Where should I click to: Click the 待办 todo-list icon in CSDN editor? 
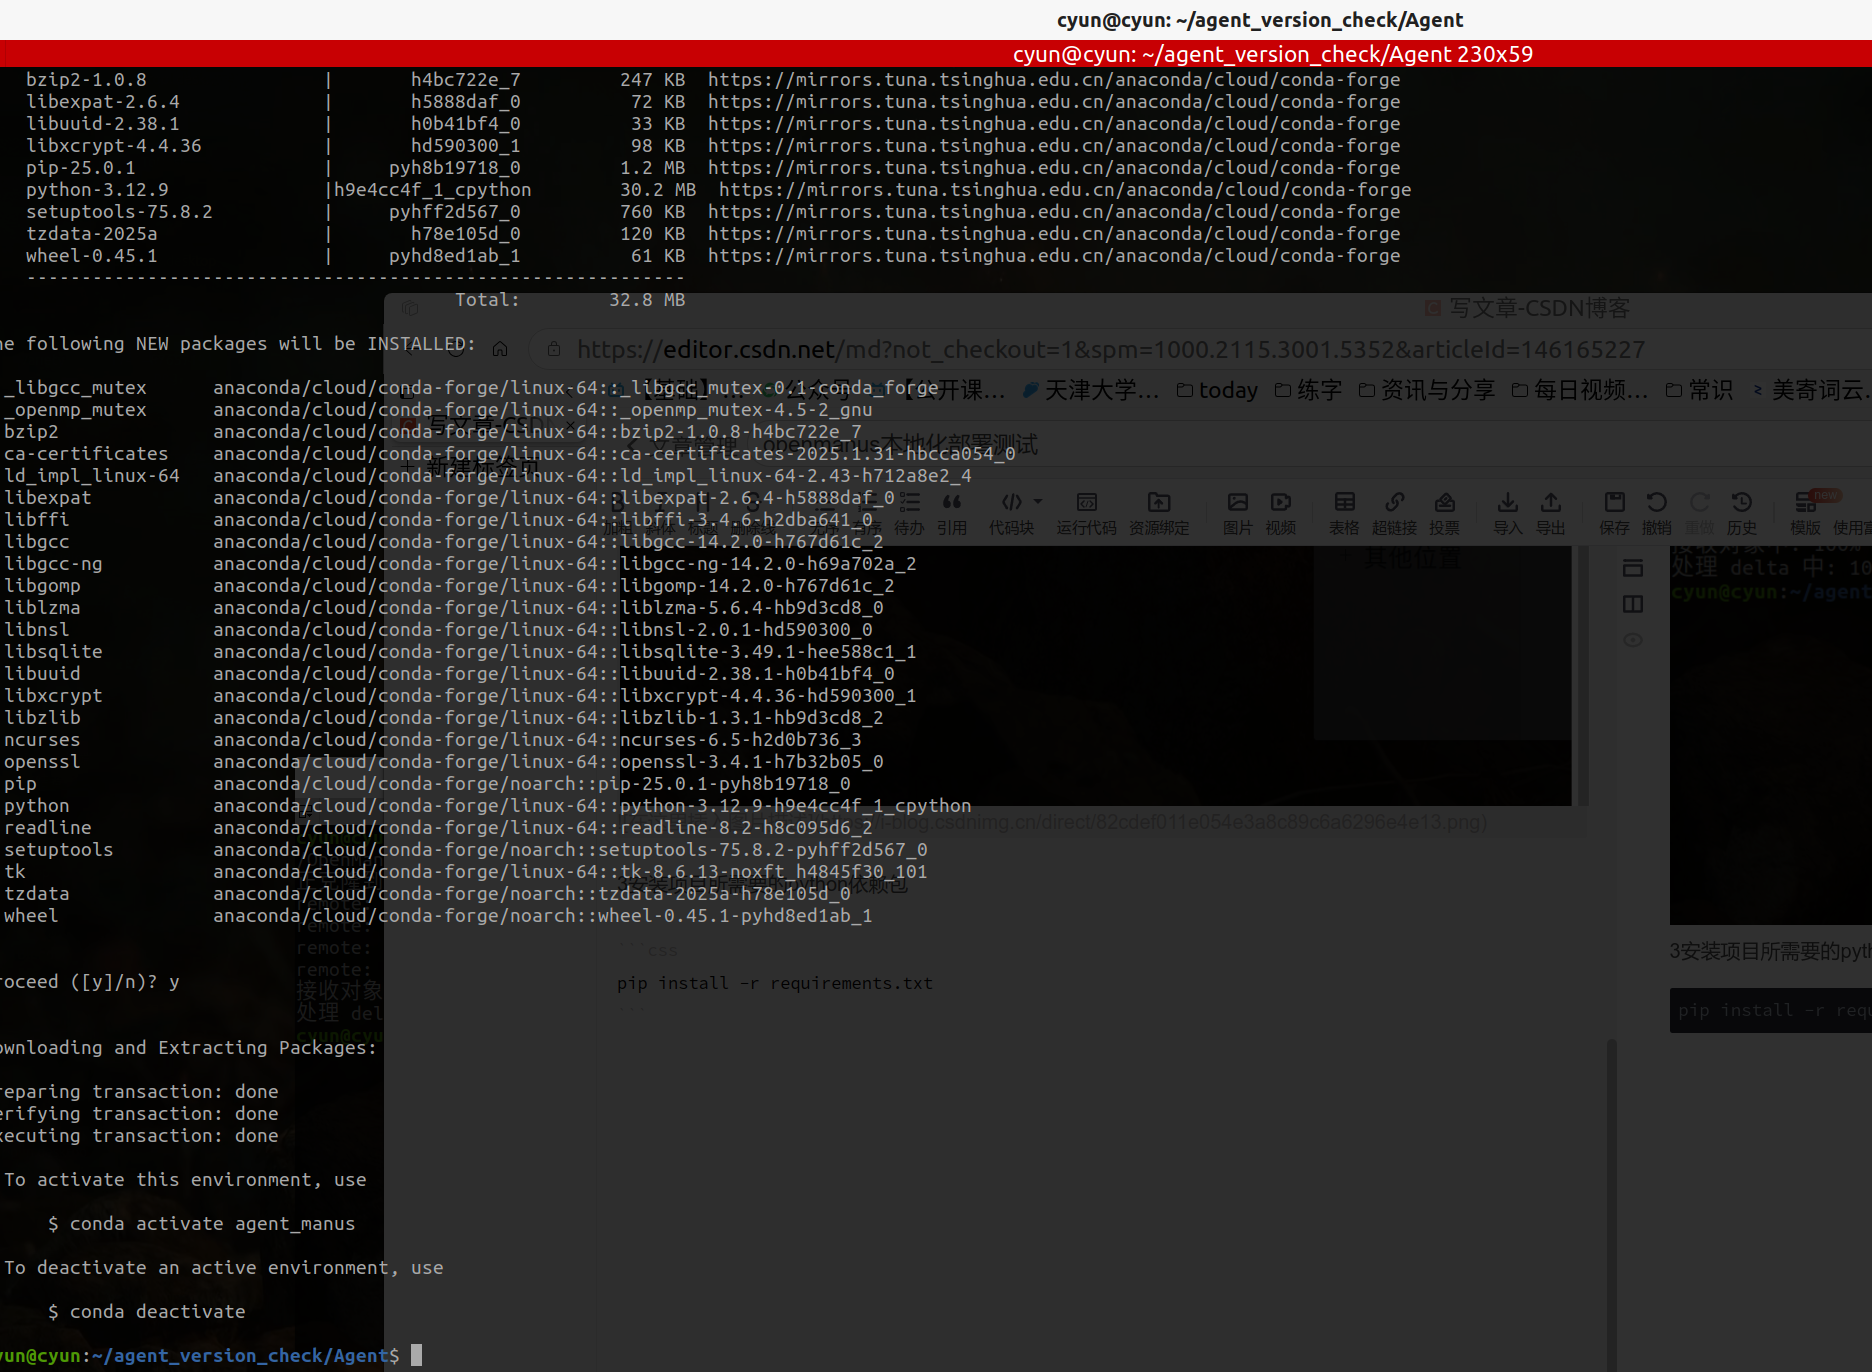[x=909, y=513]
